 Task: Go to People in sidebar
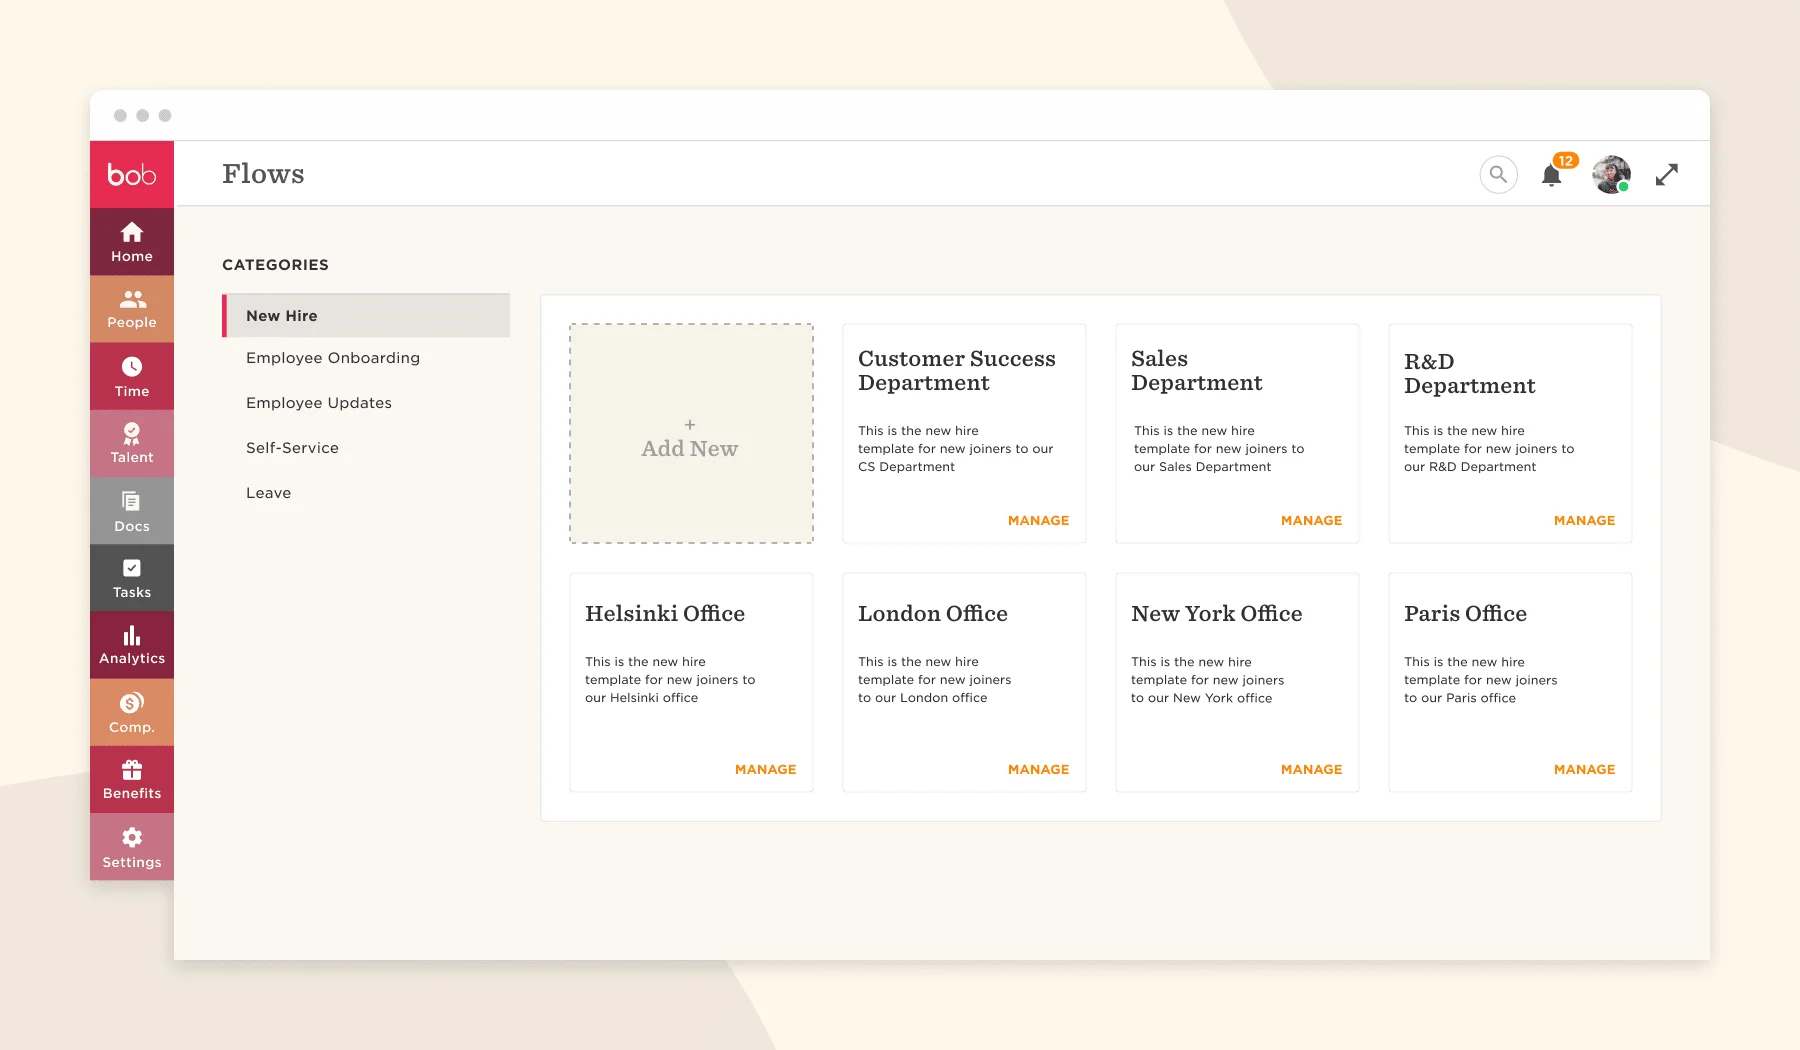(132, 309)
